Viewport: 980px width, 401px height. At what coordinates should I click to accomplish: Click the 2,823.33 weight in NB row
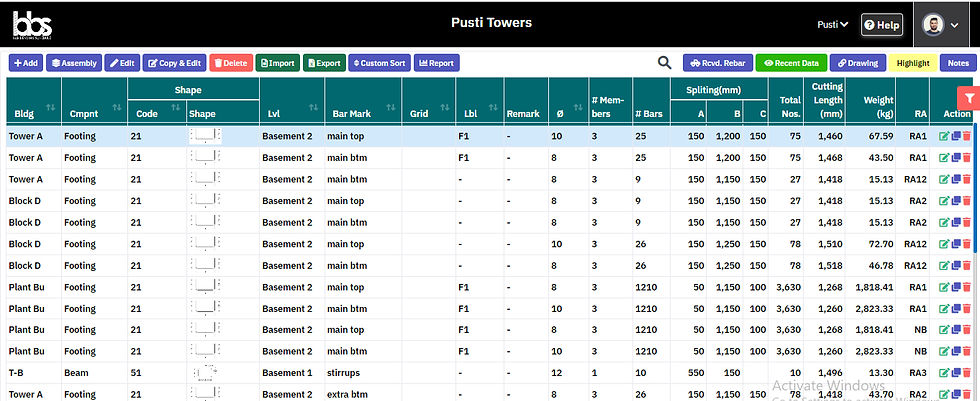click(x=872, y=352)
